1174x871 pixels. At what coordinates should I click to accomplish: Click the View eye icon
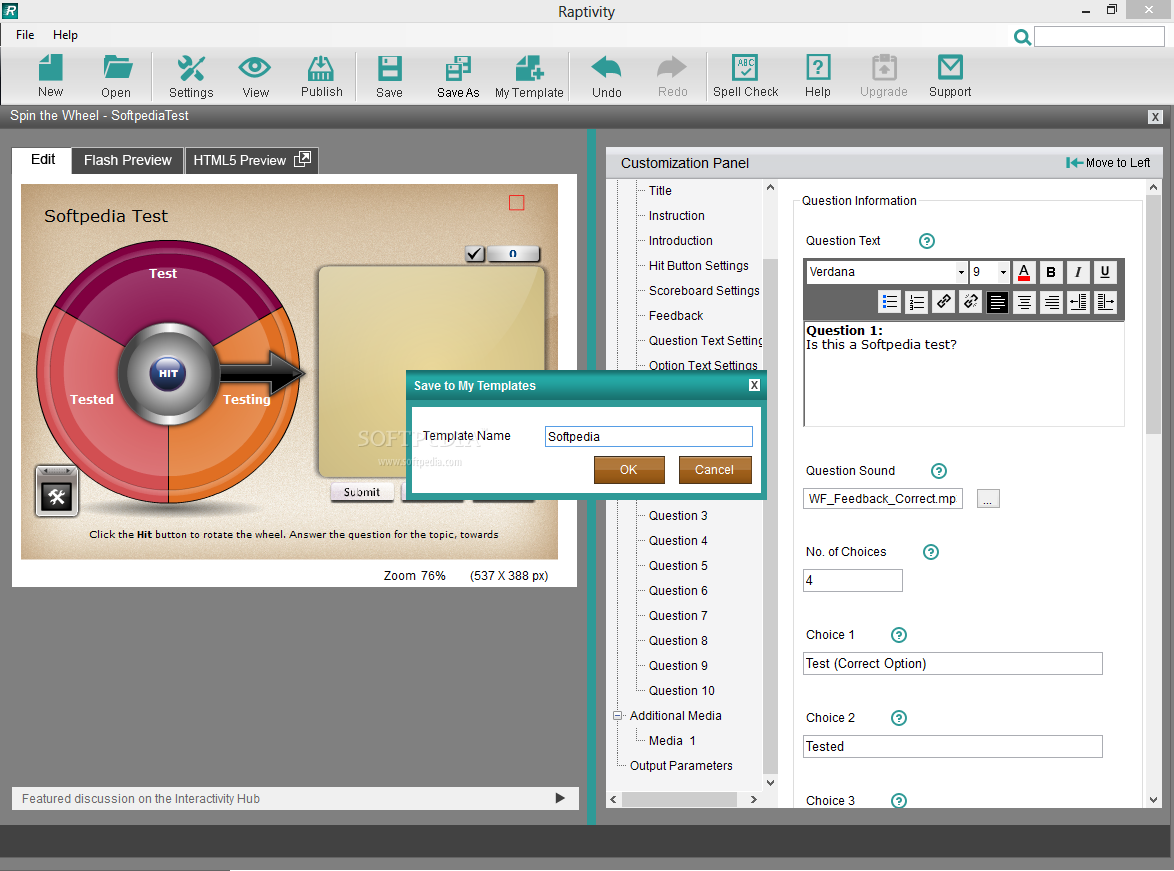255,76
